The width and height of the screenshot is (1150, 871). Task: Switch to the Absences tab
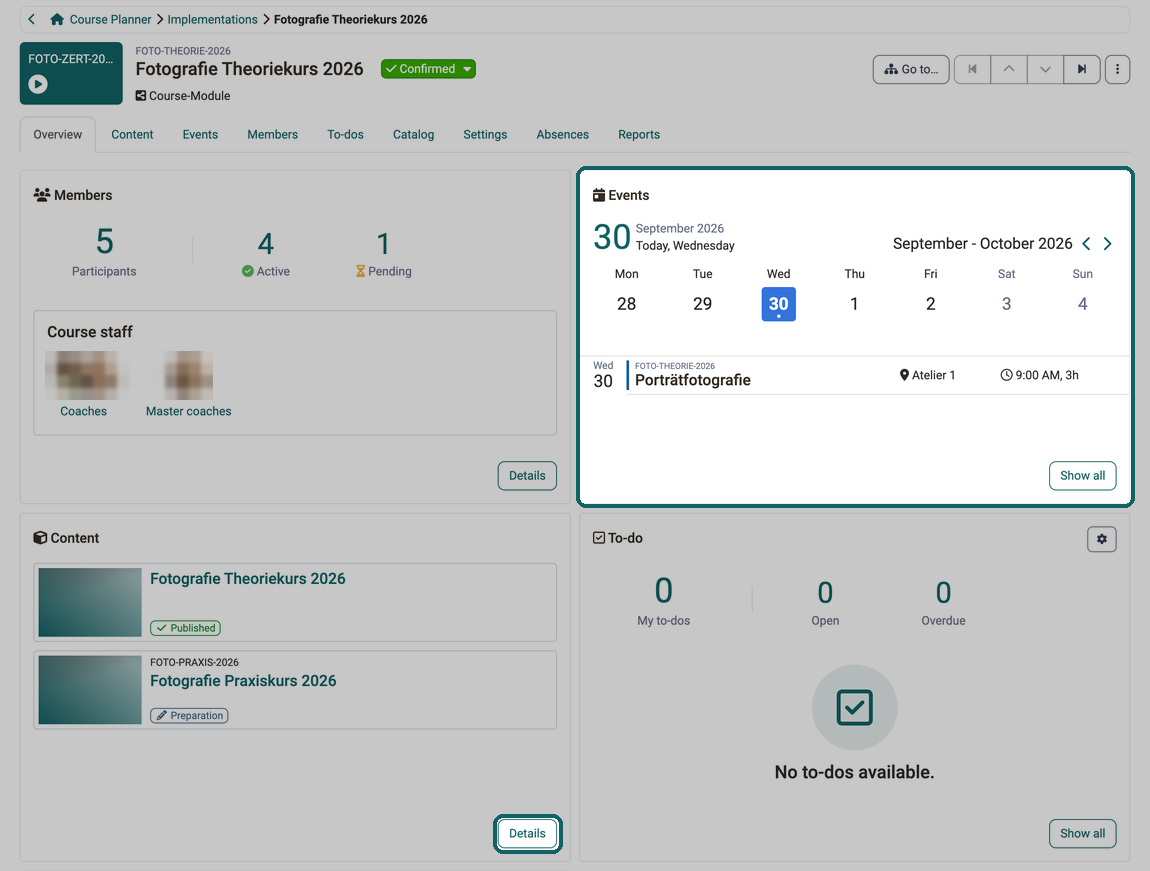(563, 135)
